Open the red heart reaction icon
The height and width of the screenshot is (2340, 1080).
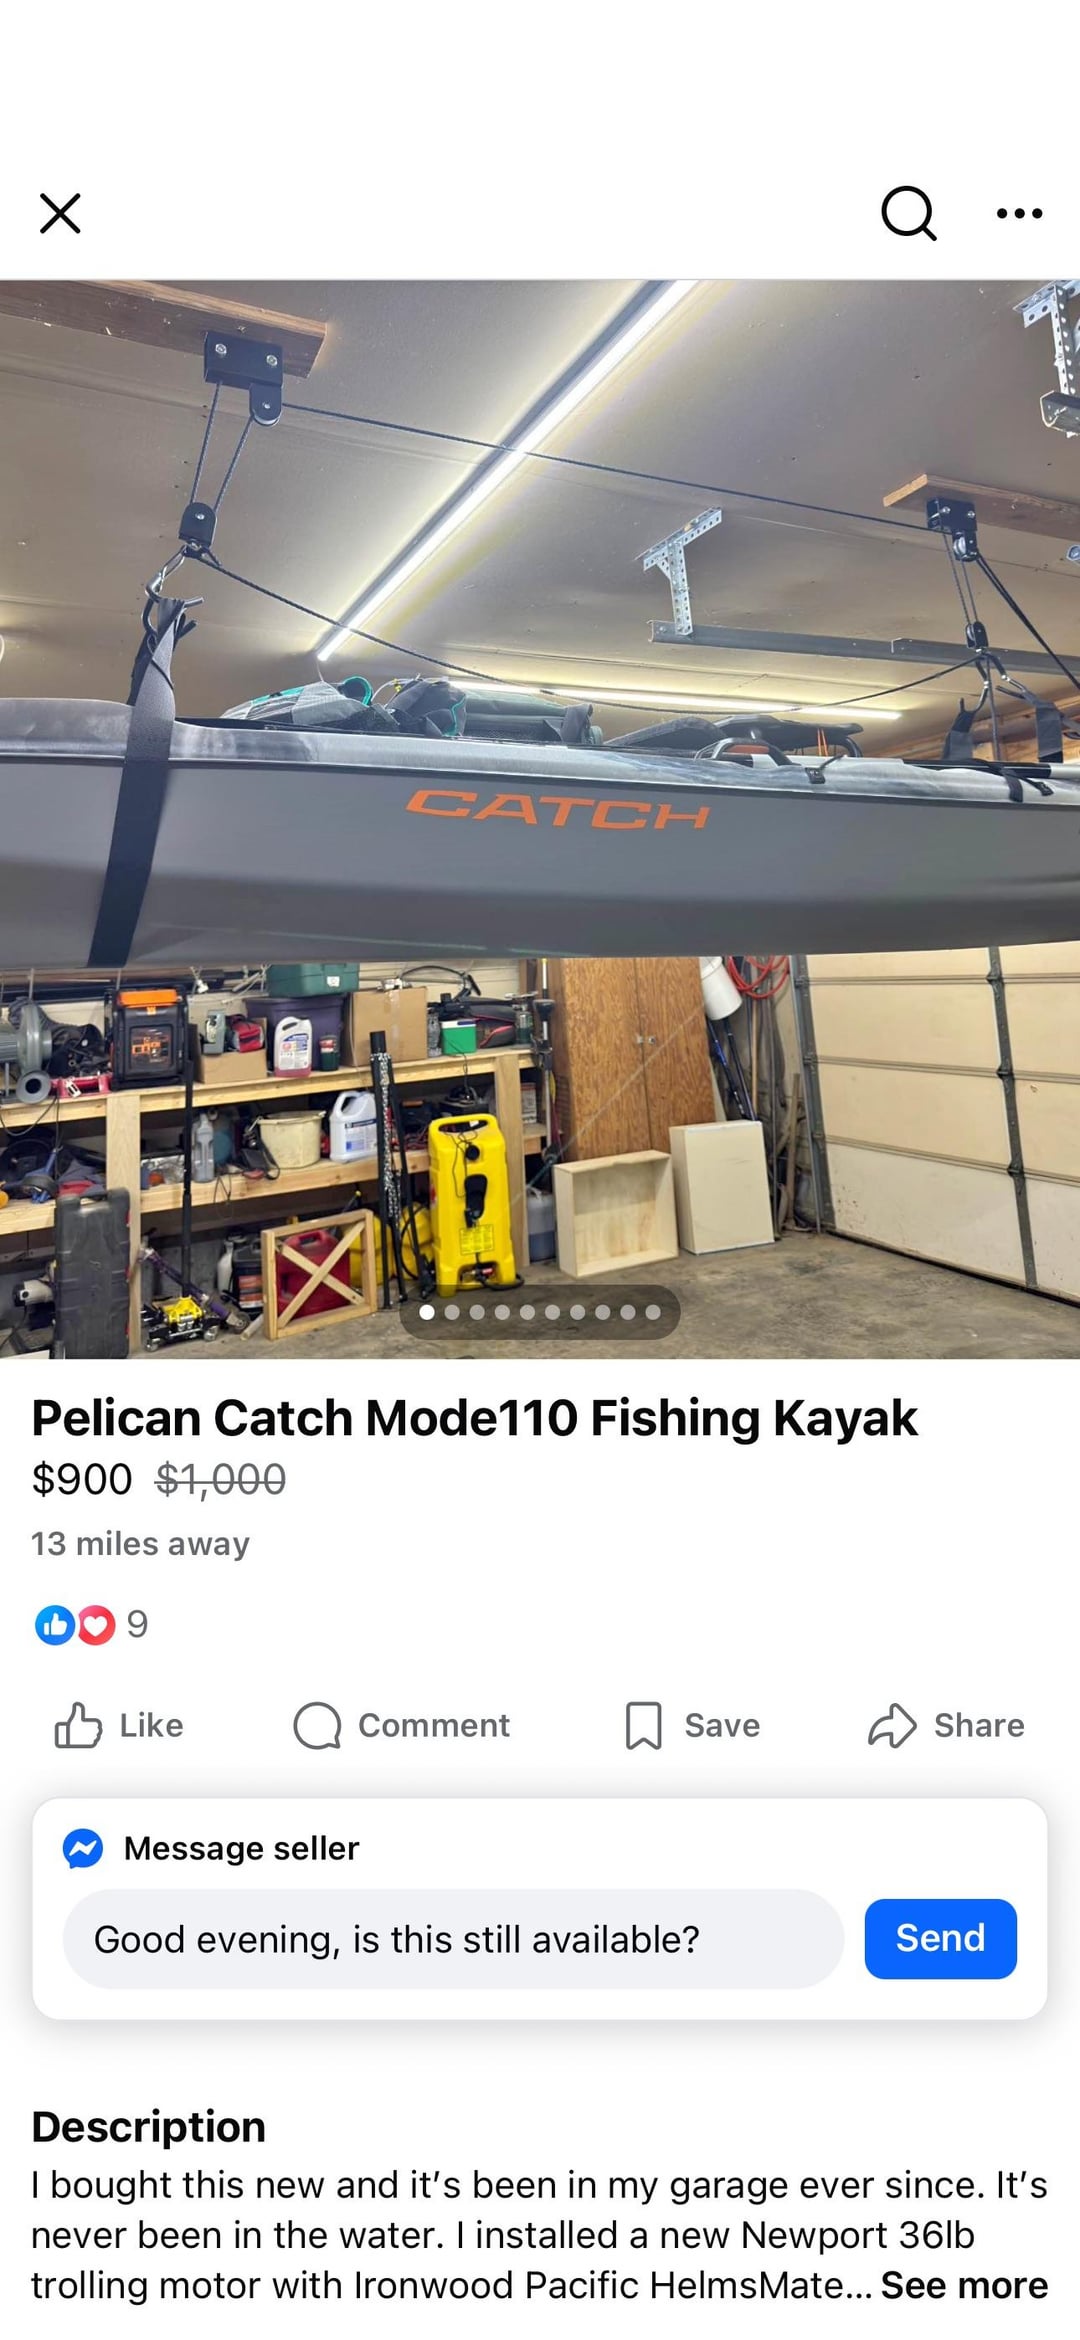pos(96,1625)
